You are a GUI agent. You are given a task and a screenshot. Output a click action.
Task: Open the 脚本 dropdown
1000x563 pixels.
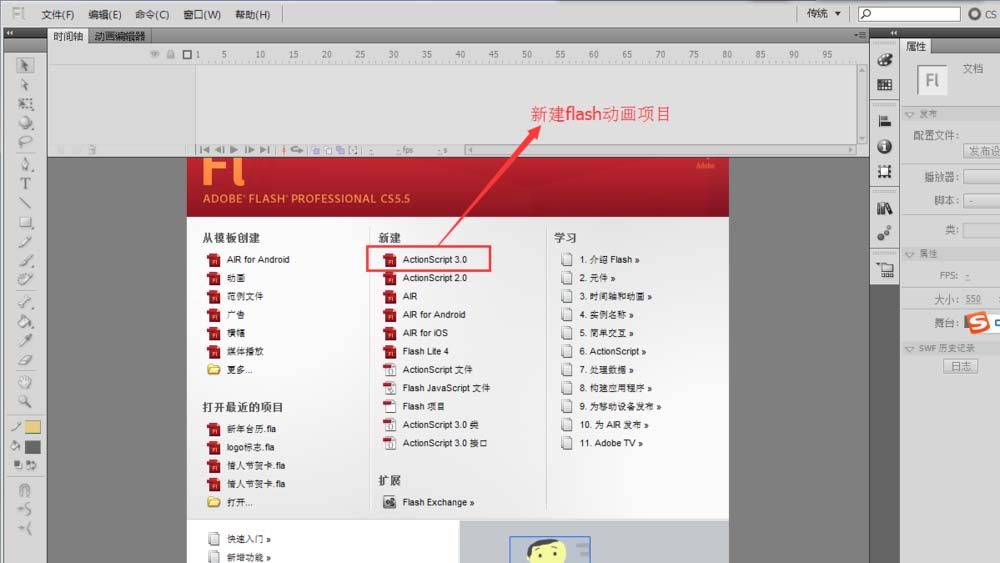click(982, 200)
